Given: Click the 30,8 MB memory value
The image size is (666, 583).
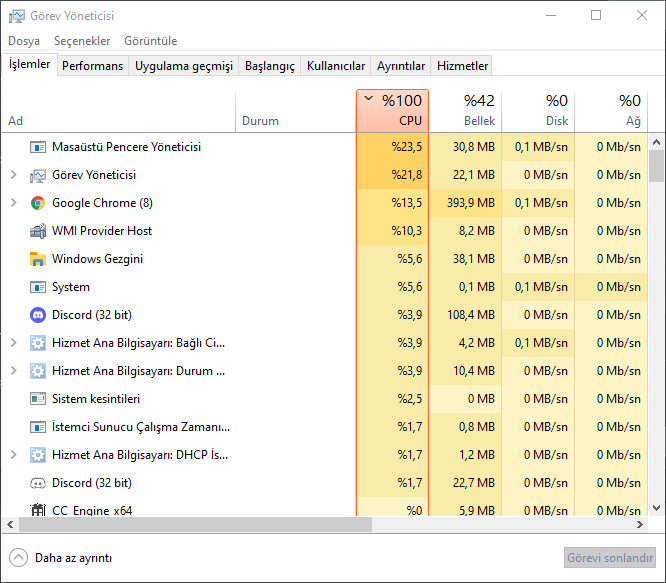Looking at the screenshot, I should [x=474, y=147].
